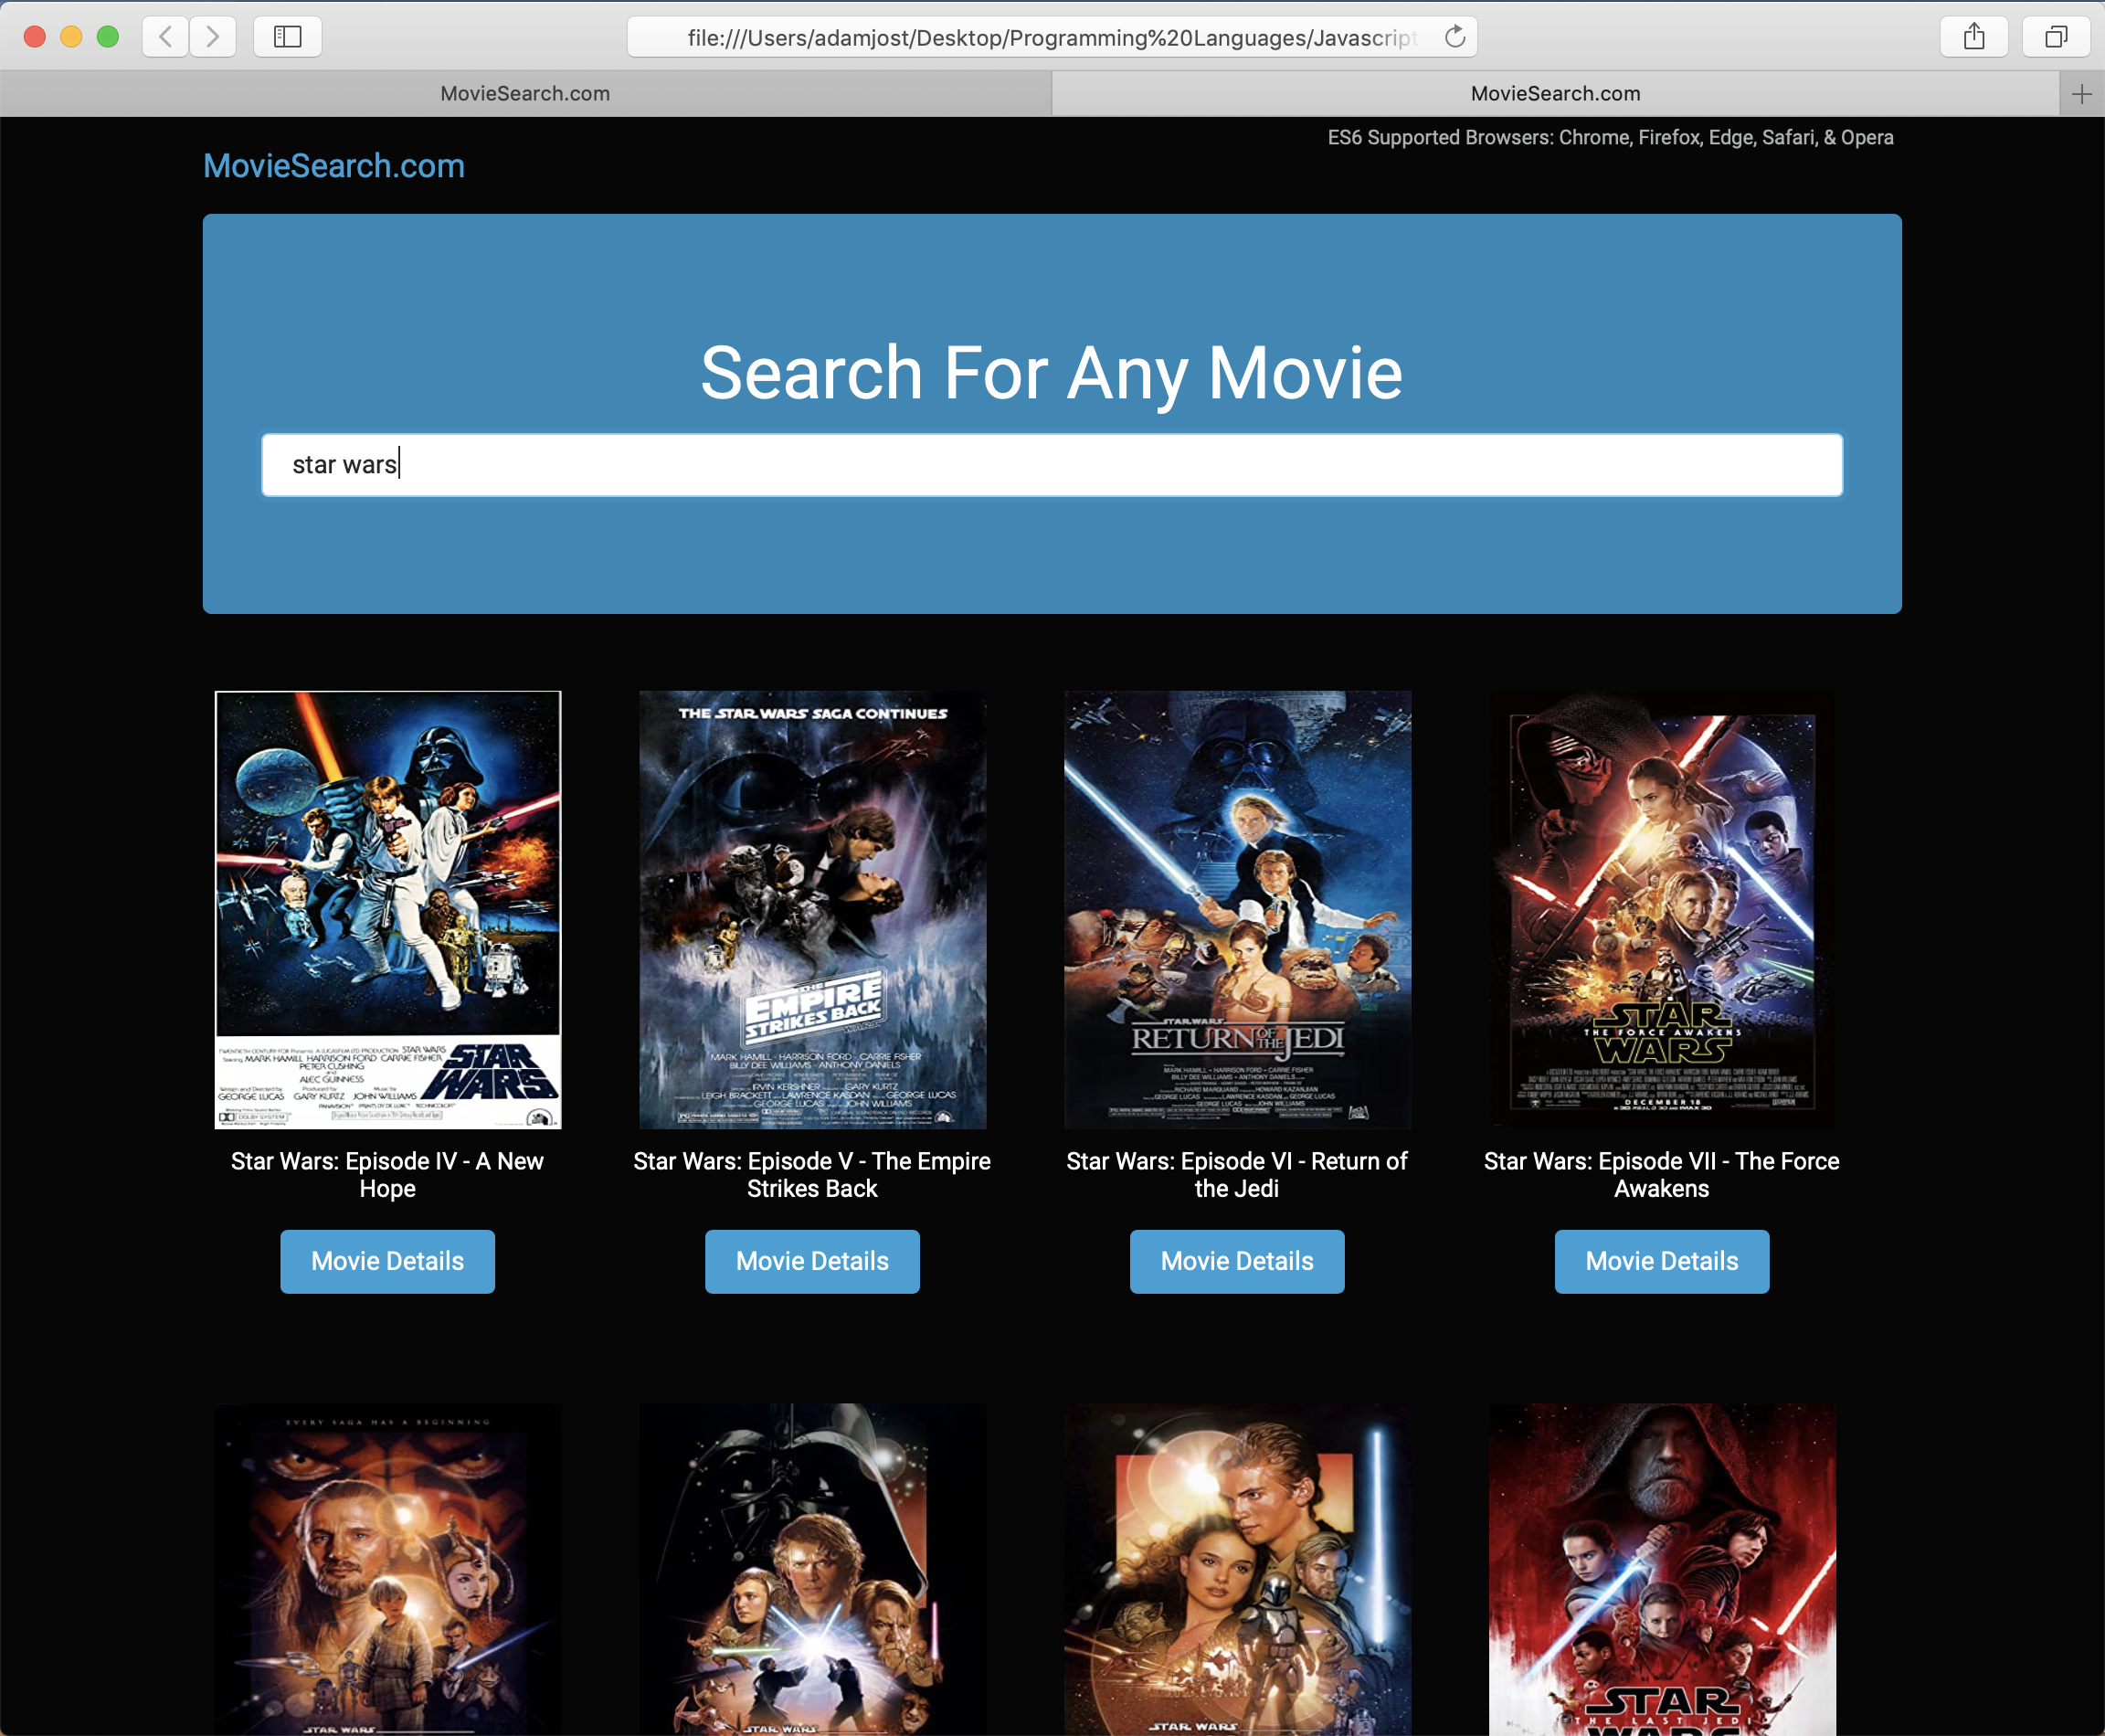Image resolution: width=2105 pixels, height=1736 pixels.
Task: Show the Safari sidebar
Action: coord(288,37)
